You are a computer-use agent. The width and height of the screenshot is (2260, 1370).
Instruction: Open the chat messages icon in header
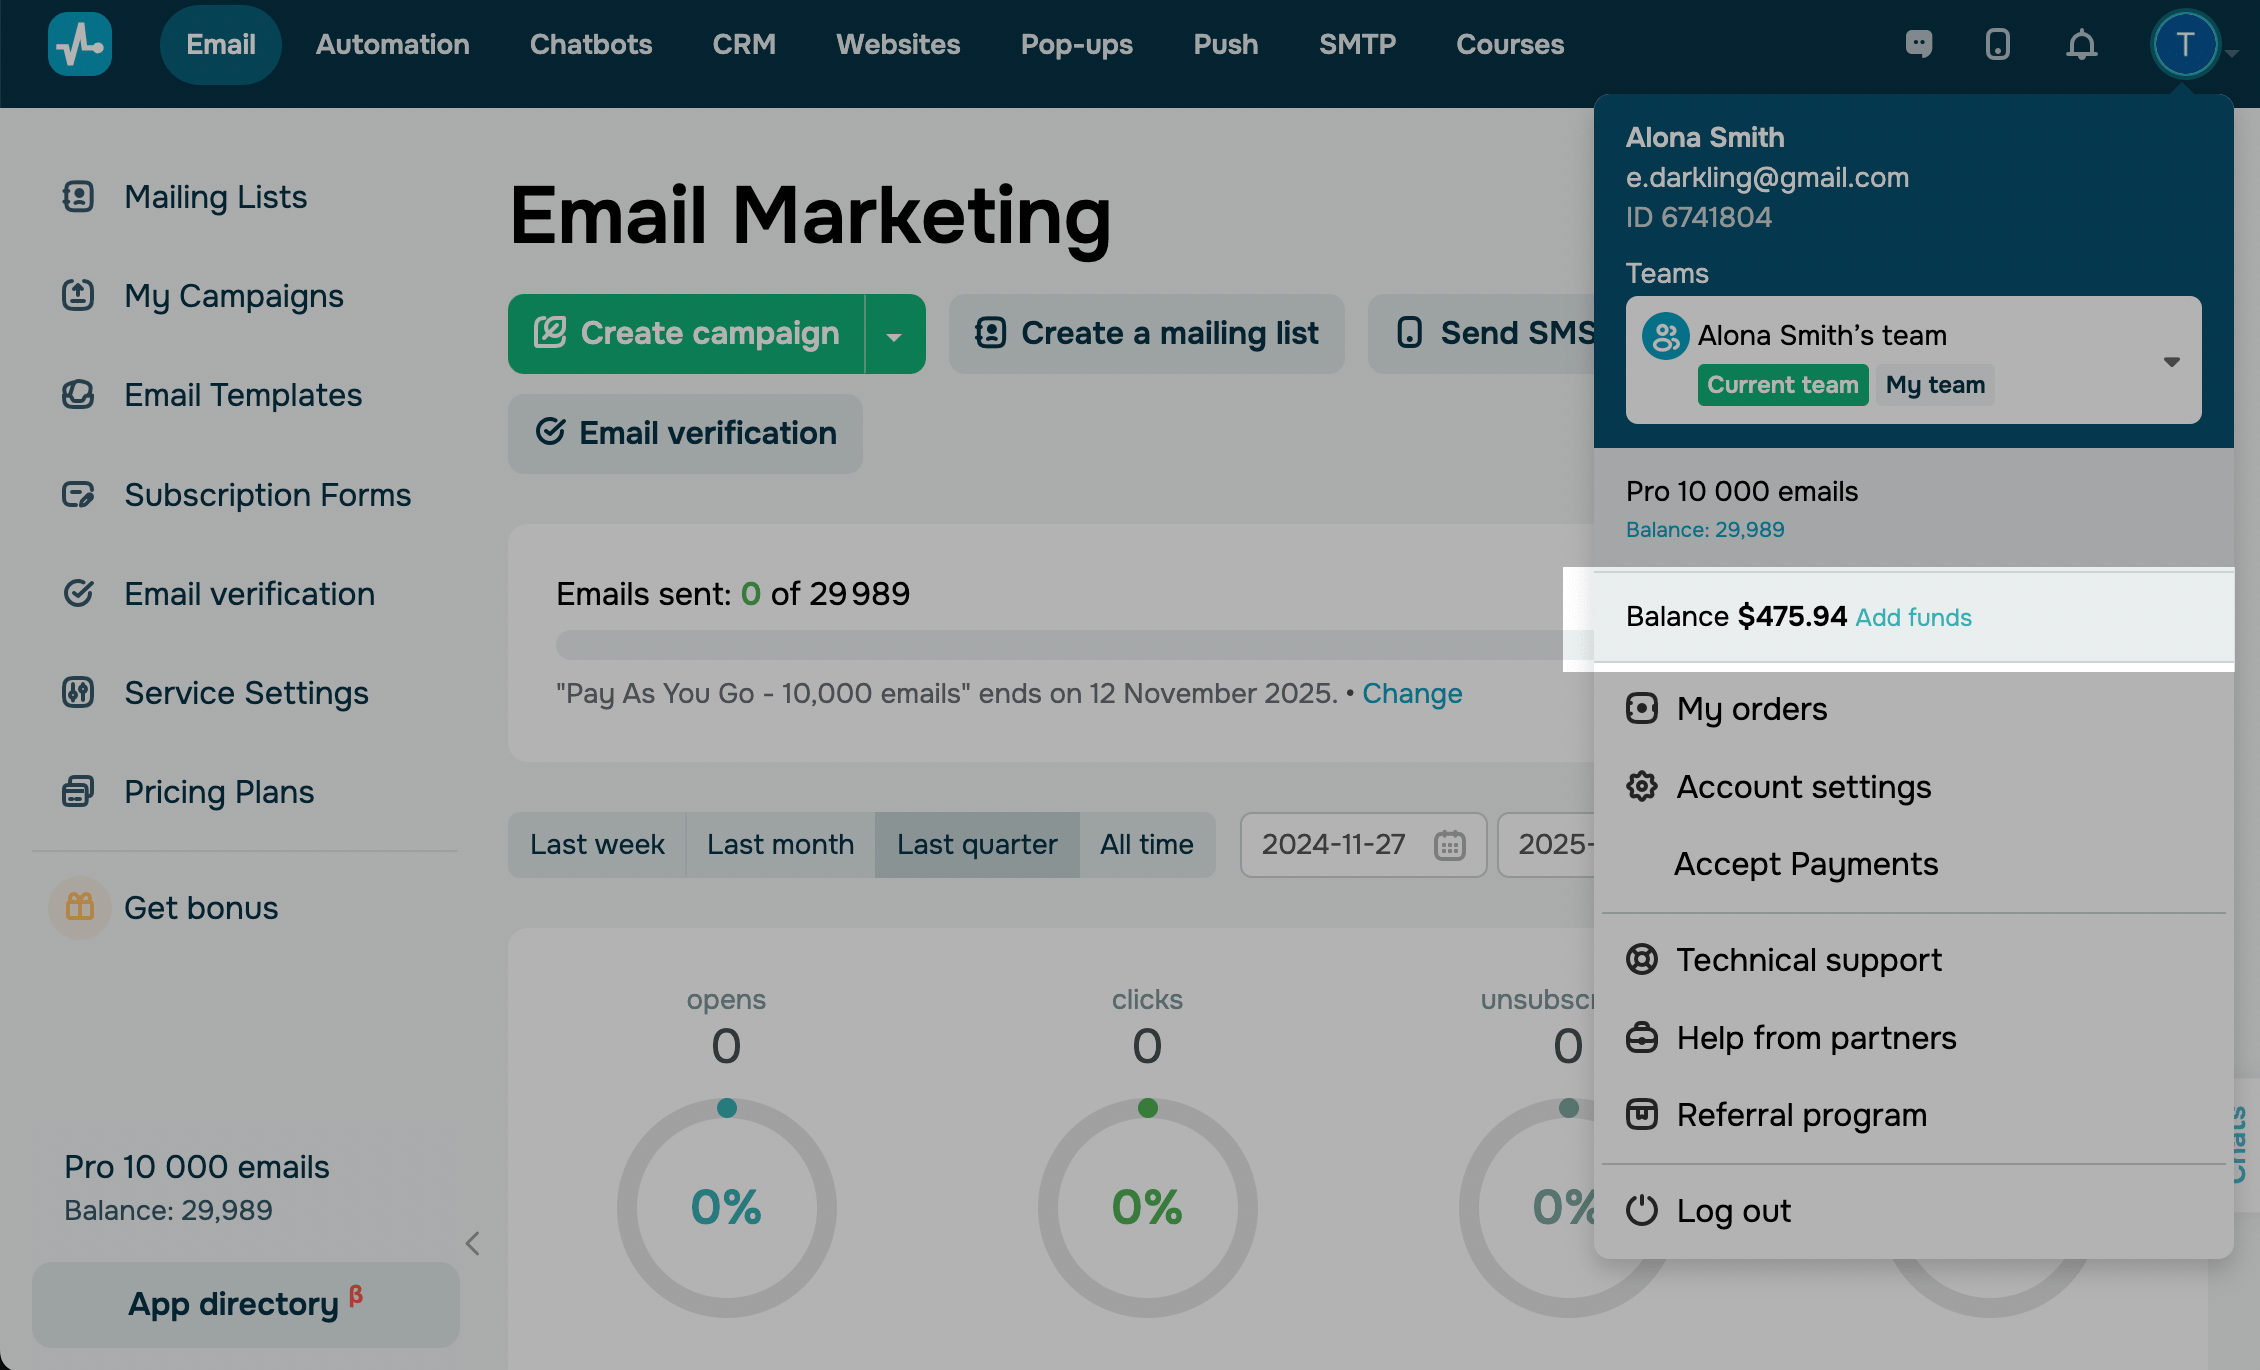click(x=1918, y=44)
